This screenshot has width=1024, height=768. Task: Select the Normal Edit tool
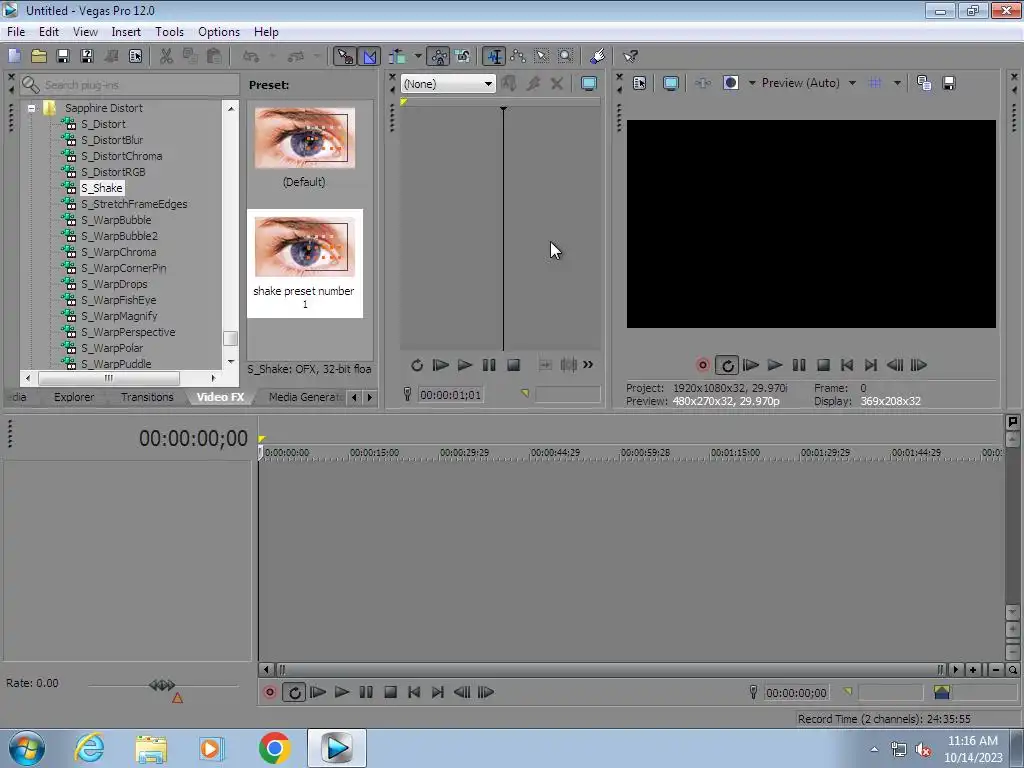pos(494,57)
